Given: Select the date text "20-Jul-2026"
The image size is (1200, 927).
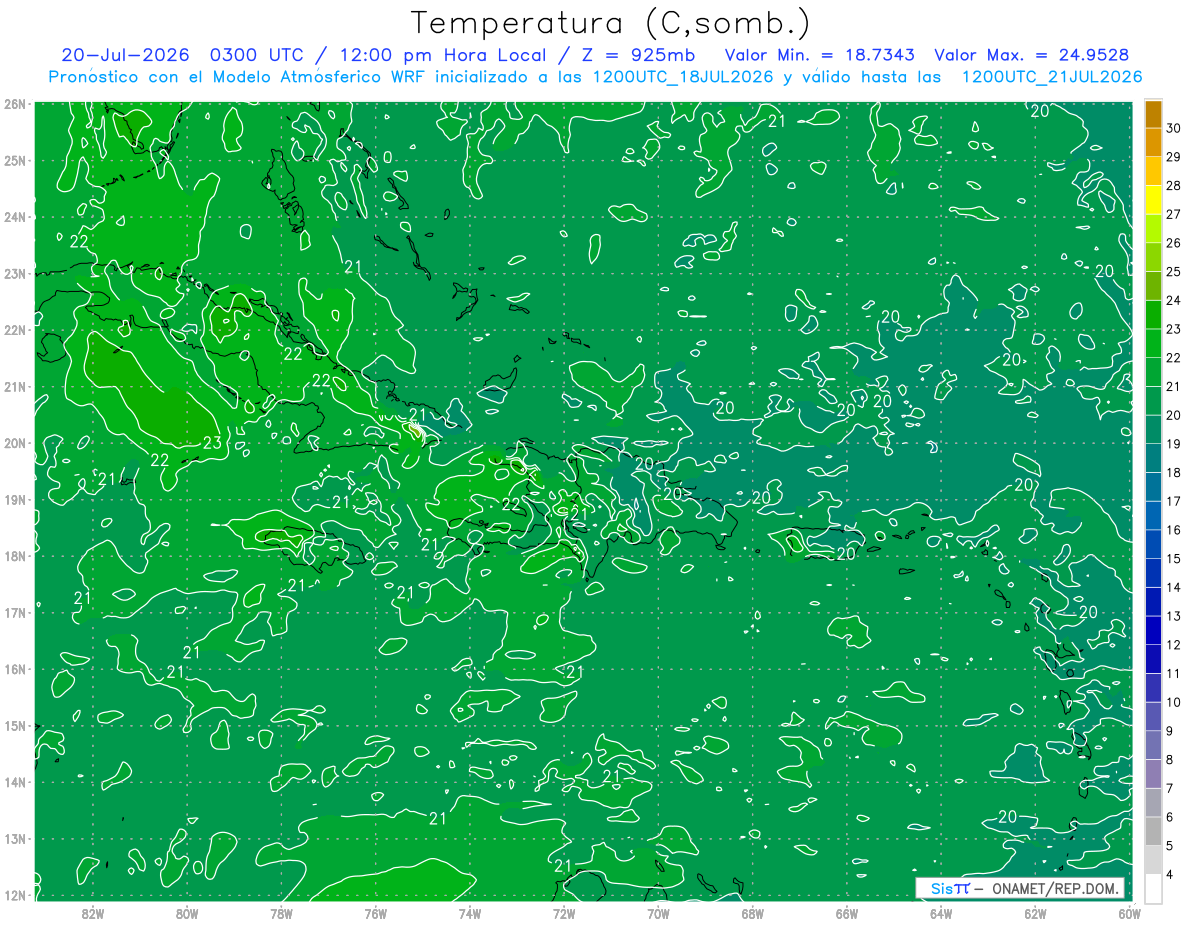Looking at the screenshot, I should tap(125, 55).
